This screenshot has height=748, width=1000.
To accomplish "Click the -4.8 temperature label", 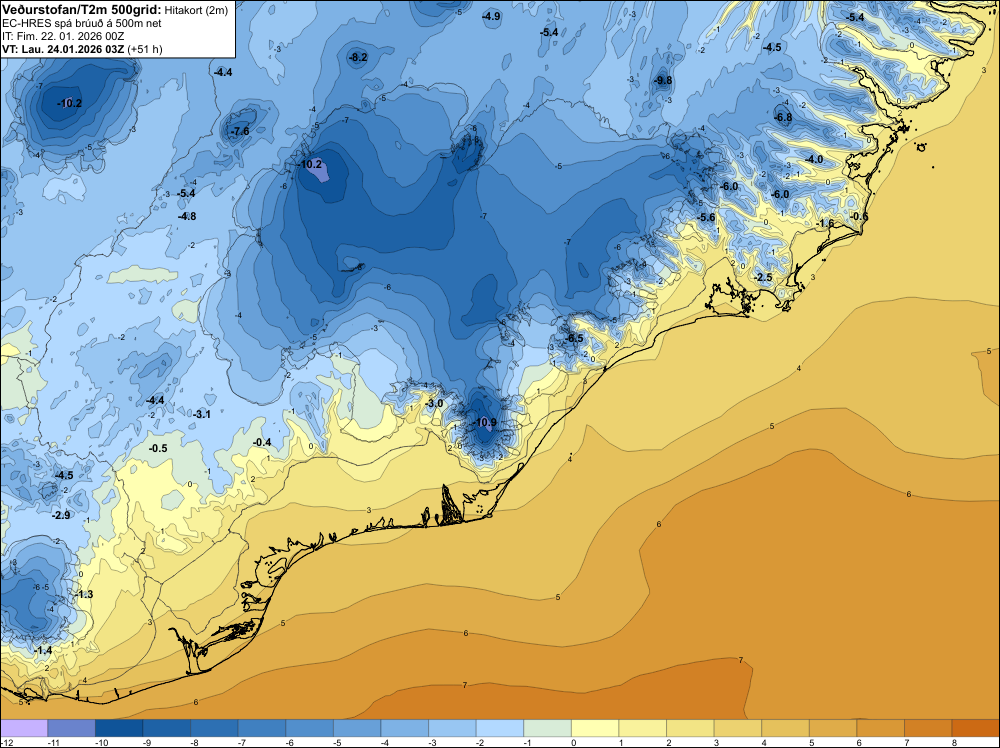I will [186, 217].
